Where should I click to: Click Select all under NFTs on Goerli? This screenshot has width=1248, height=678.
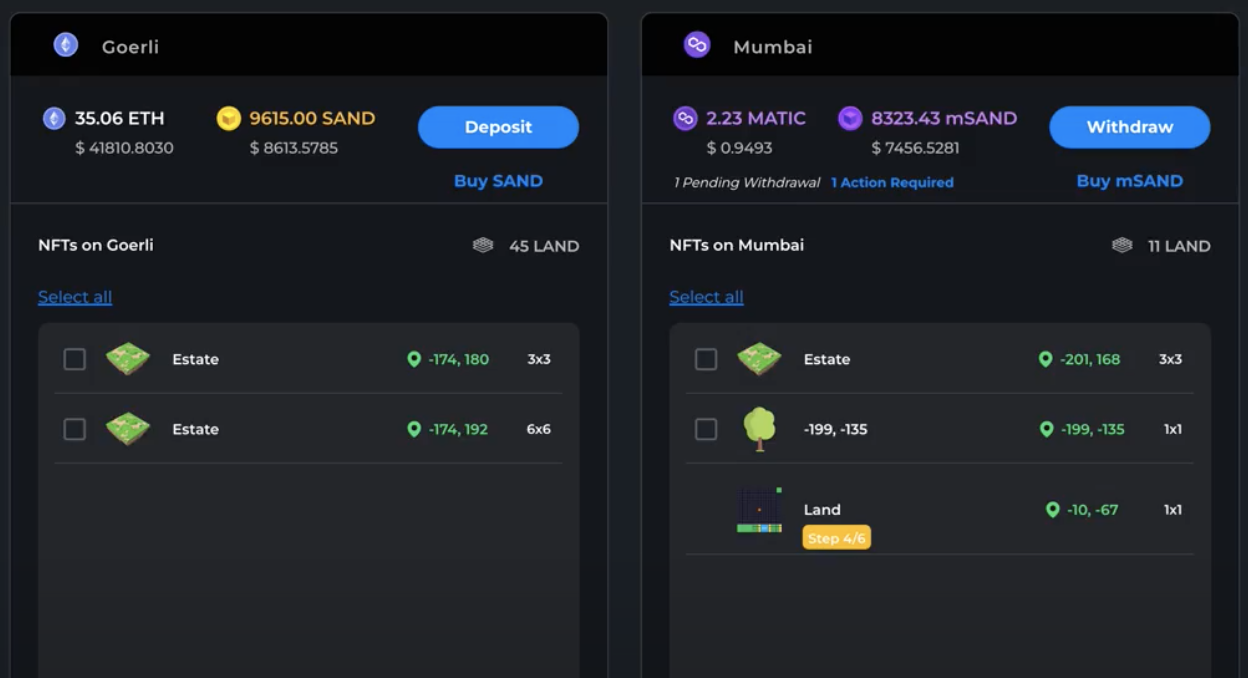(75, 297)
